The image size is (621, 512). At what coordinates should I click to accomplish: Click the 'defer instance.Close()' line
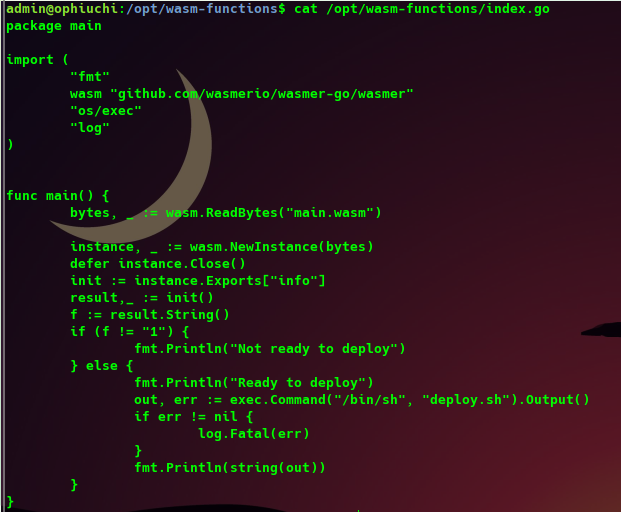(158, 264)
